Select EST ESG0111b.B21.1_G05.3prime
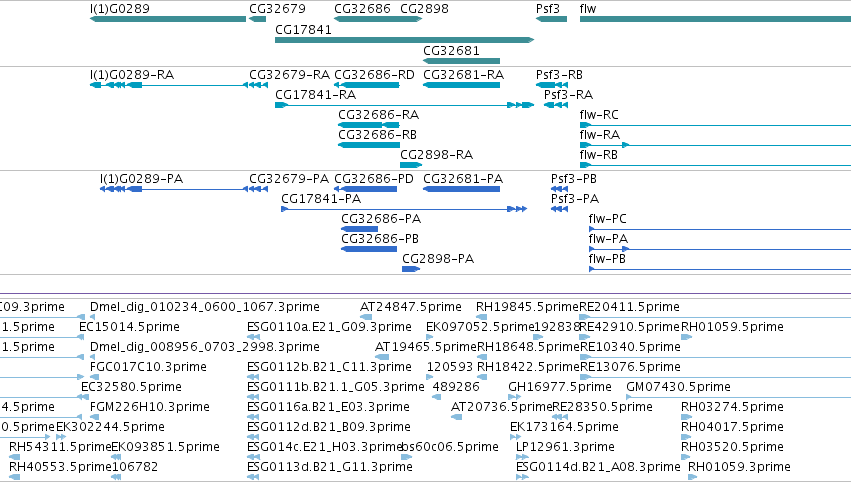 (x=335, y=387)
